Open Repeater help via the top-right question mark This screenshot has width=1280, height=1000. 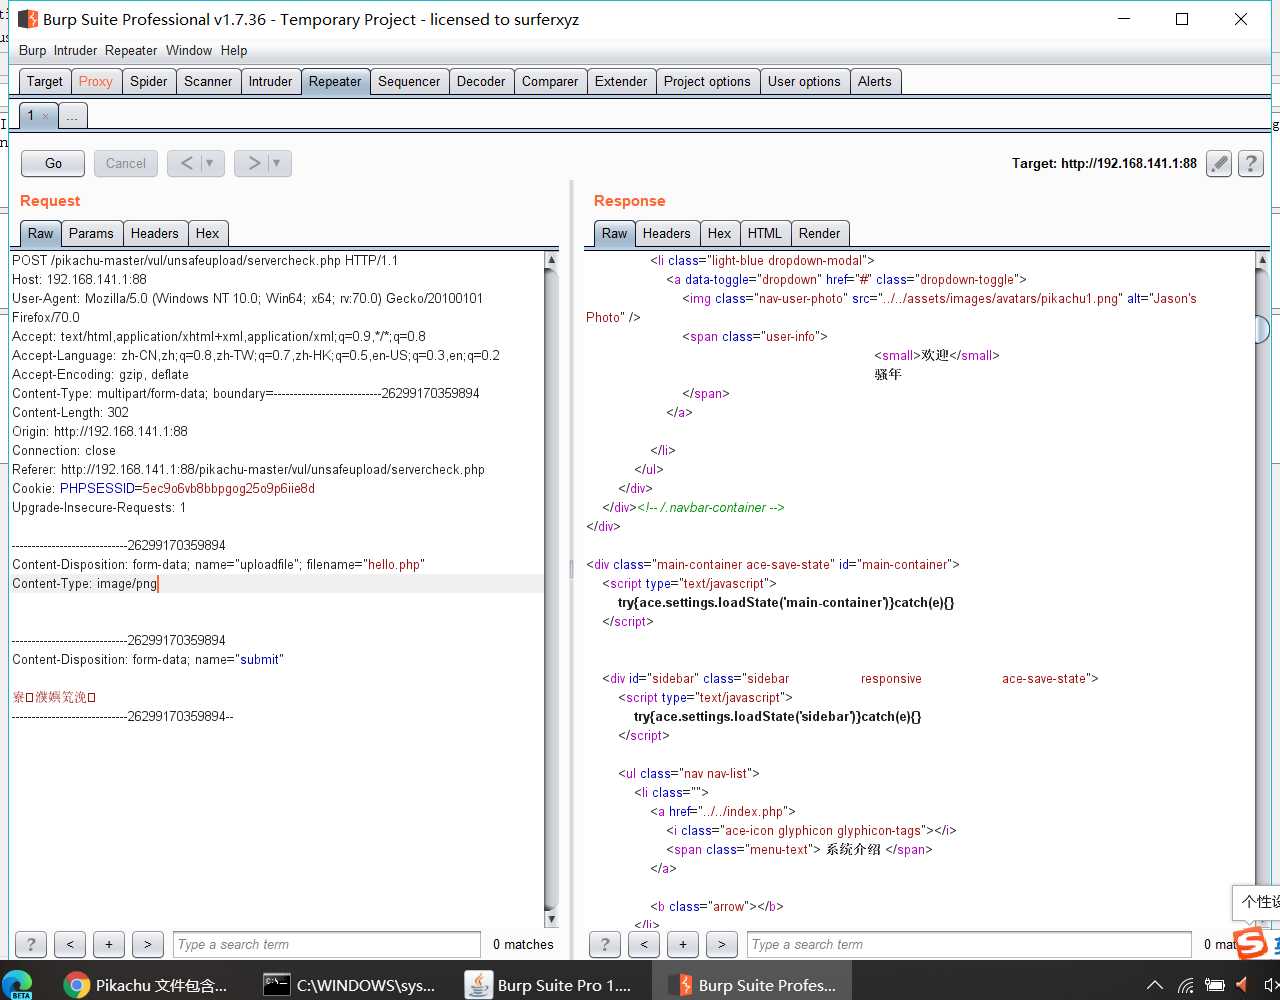(x=1250, y=163)
